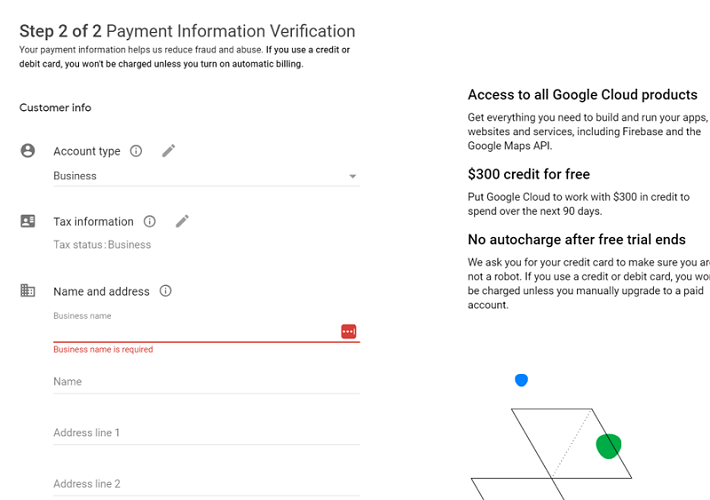
Task: Click the "Business name is required" error
Action: 103,350
